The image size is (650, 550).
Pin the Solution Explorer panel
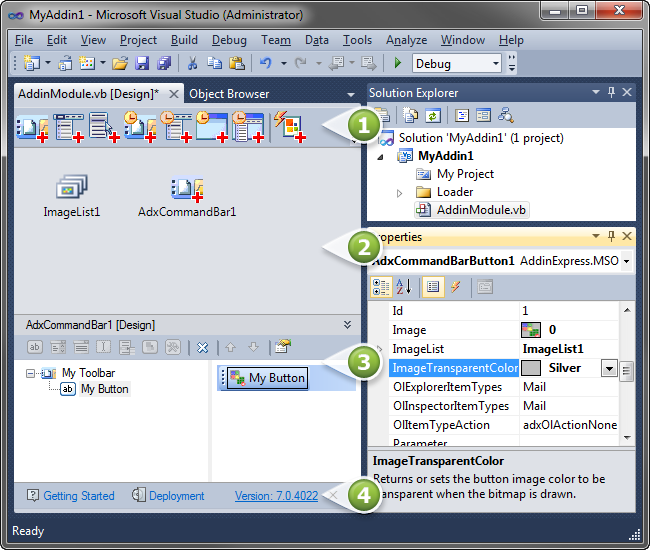click(611, 92)
